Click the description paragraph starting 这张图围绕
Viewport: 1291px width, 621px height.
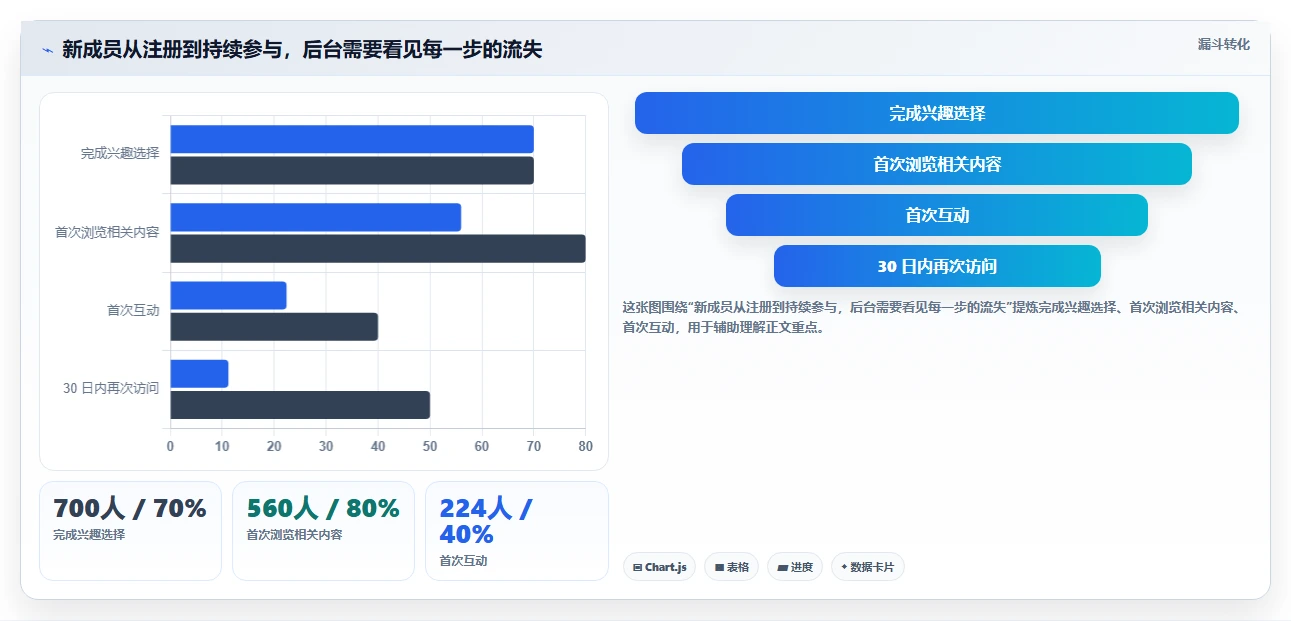931,317
